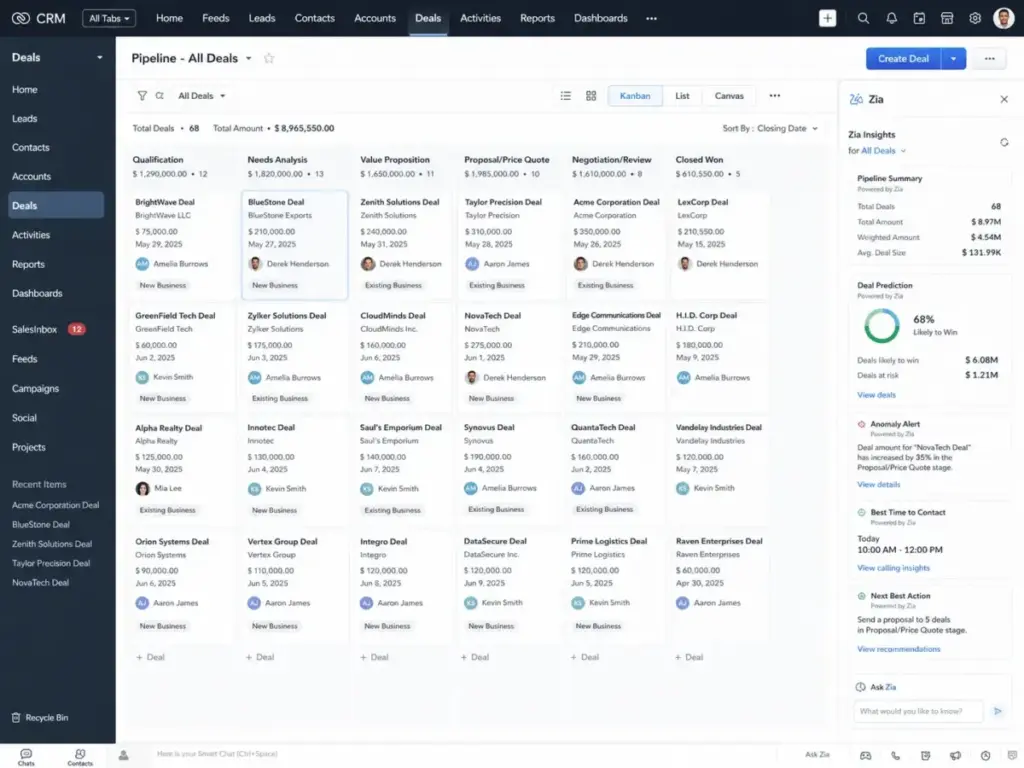The width and height of the screenshot is (1024, 768).
Task: Open the marketplace store icon
Action: pyautogui.click(x=947, y=18)
